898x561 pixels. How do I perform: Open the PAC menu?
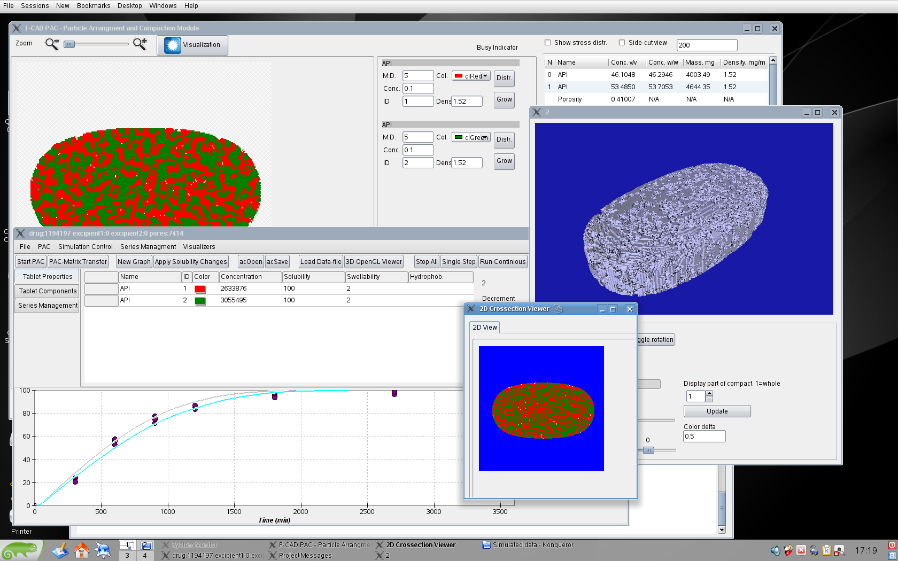[44, 246]
